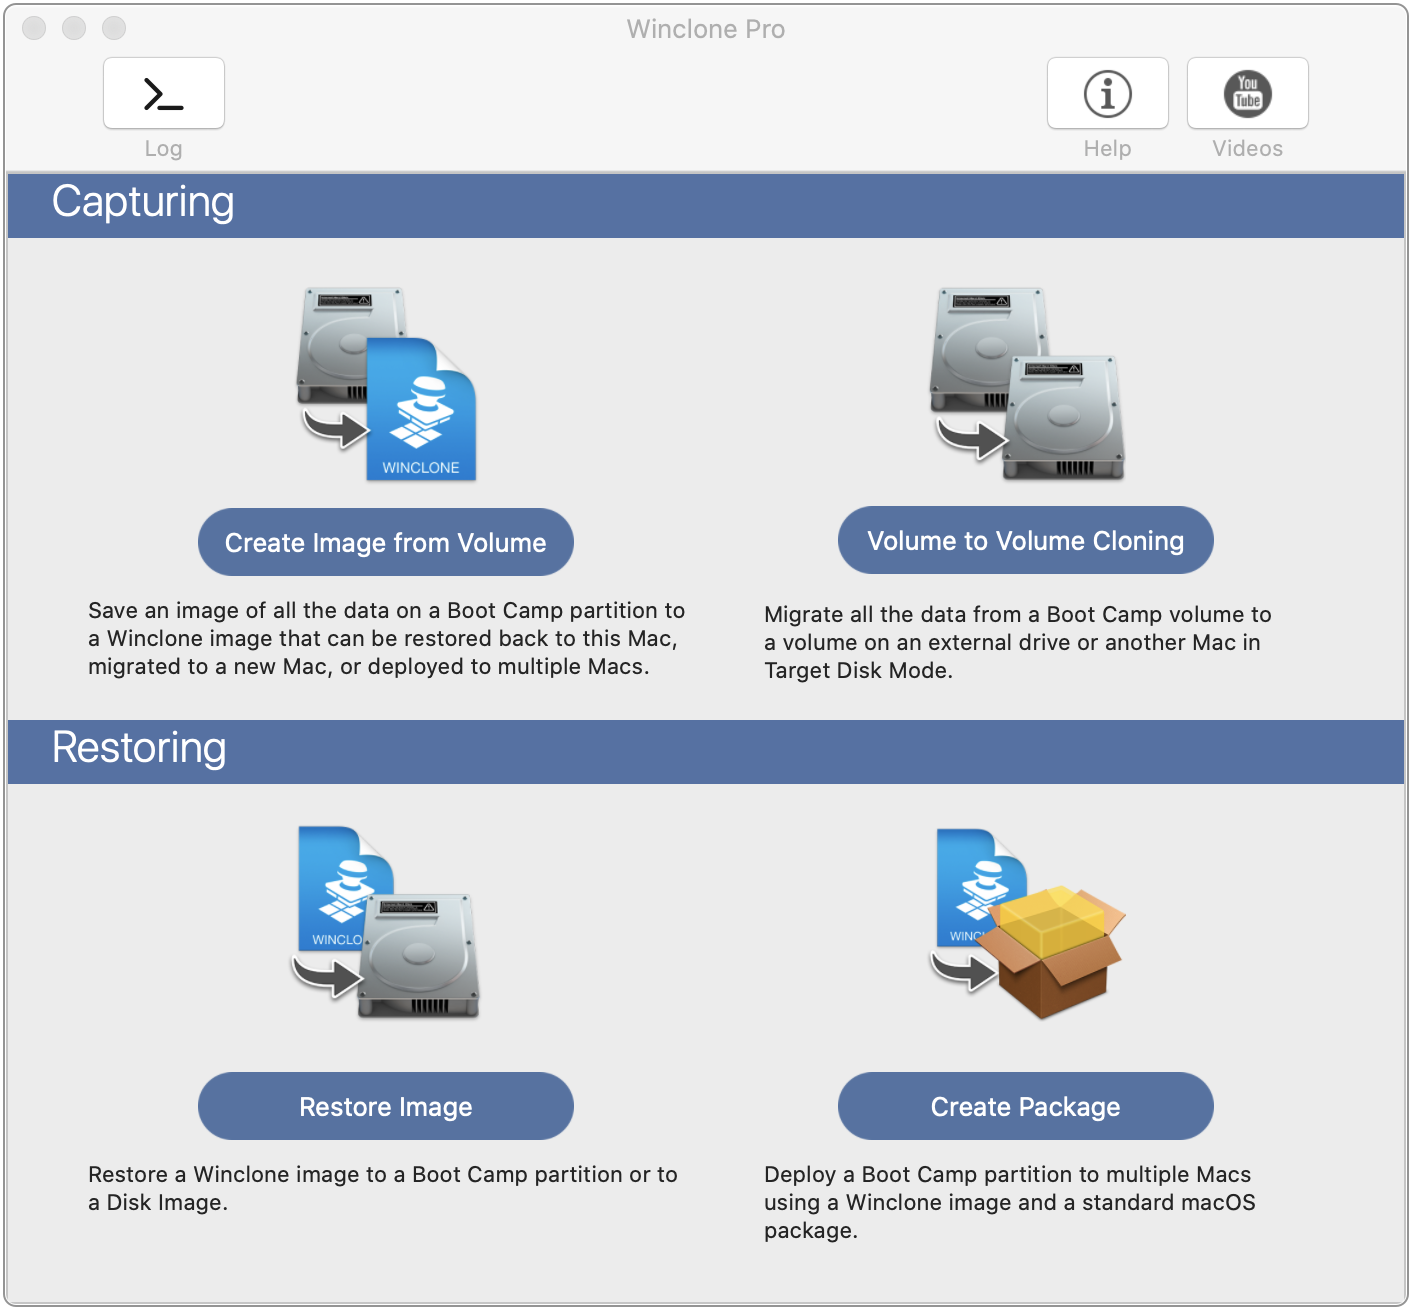
Task: Click the 'Deploy a Boot Camp partition' description
Action: coord(1010,1202)
